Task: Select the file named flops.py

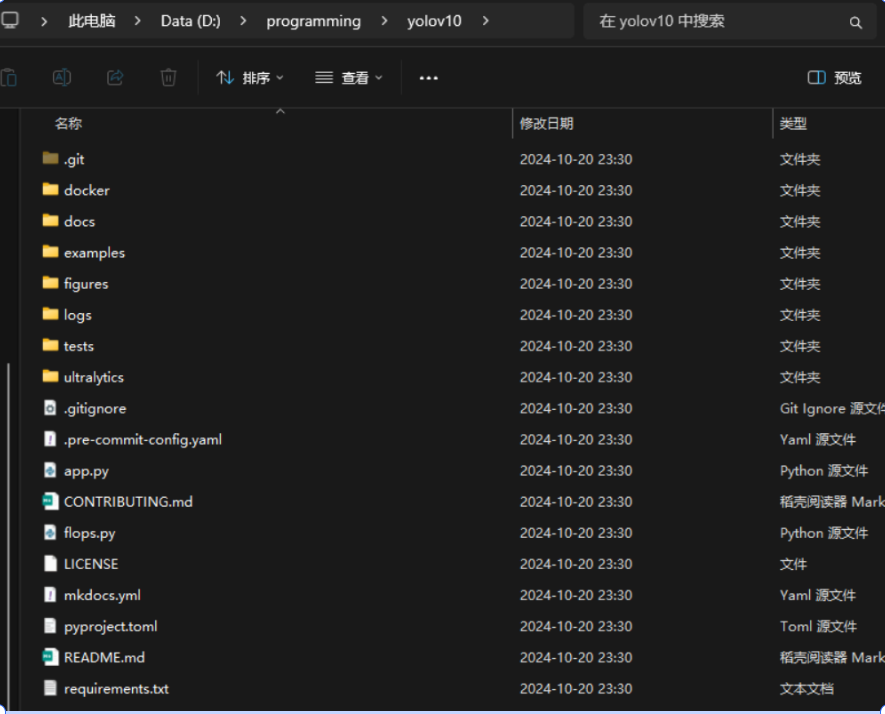Action: (90, 533)
